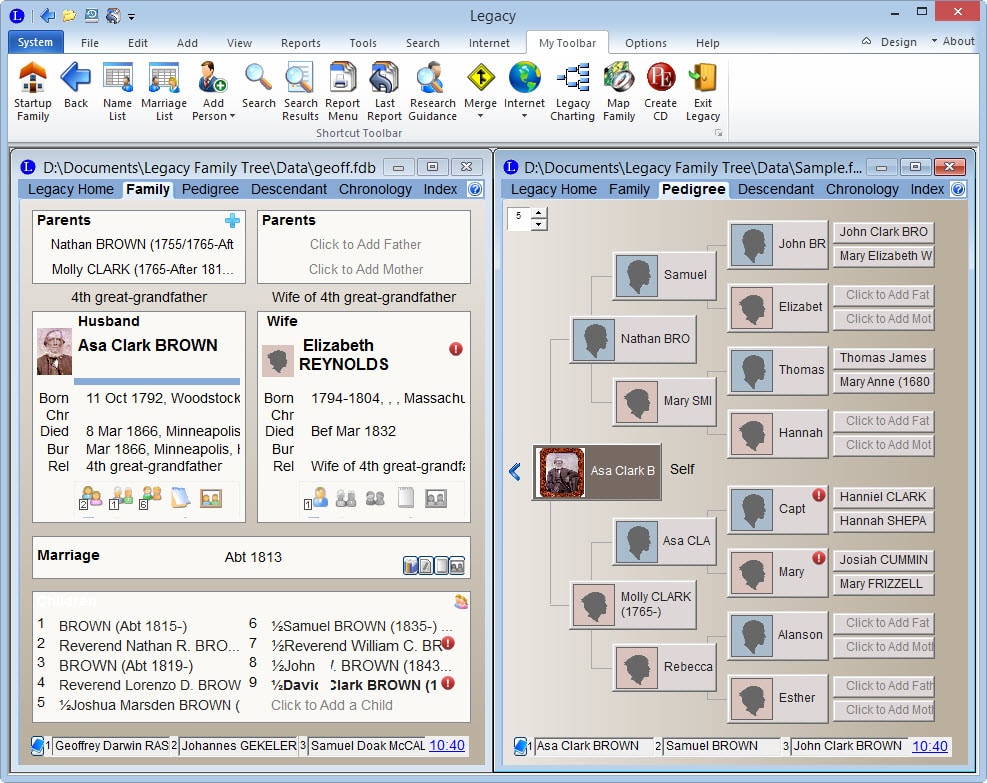
Task: Expand the Merge dropdown arrow
Action: [x=480, y=116]
